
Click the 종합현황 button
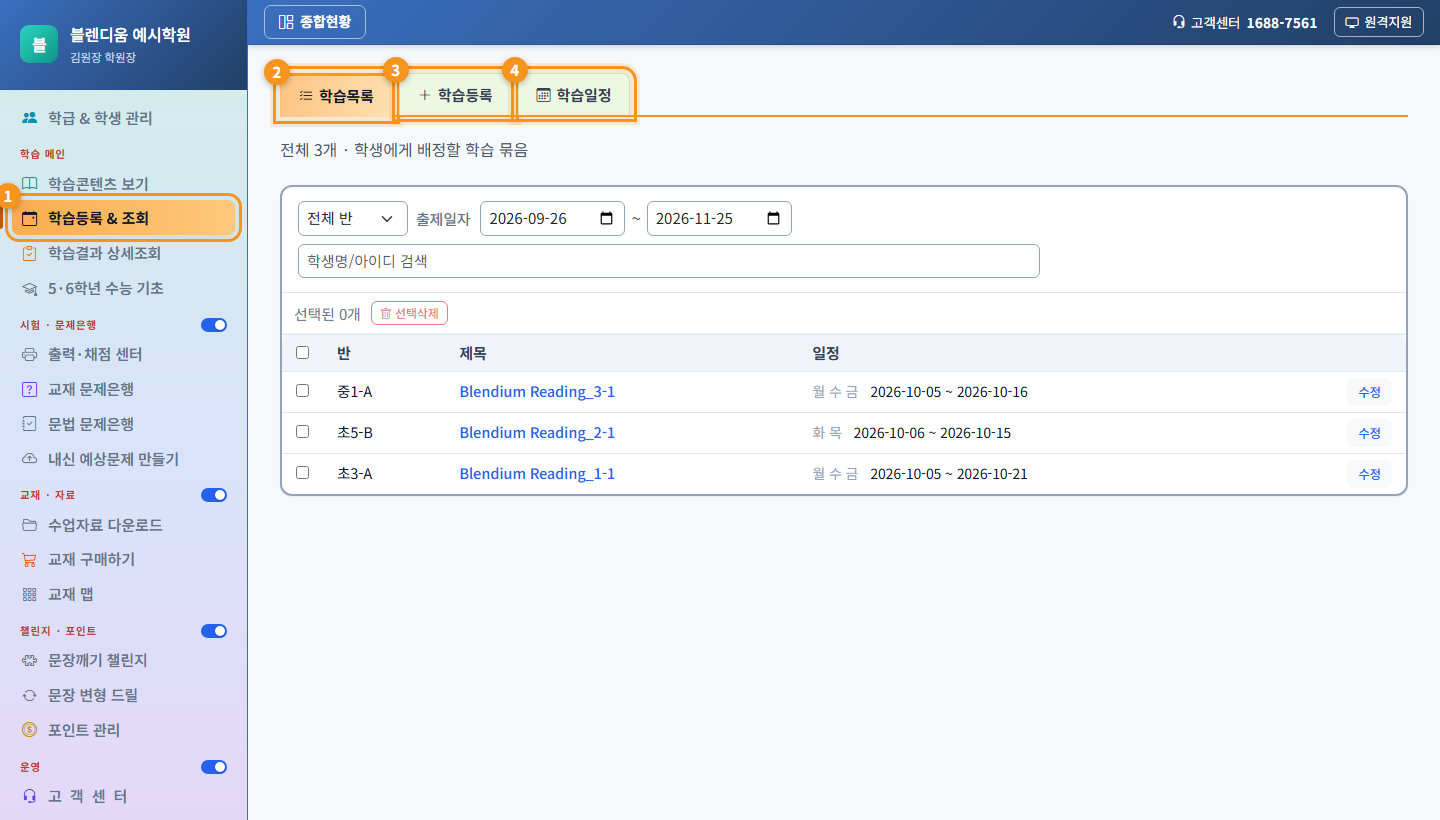[x=315, y=22]
